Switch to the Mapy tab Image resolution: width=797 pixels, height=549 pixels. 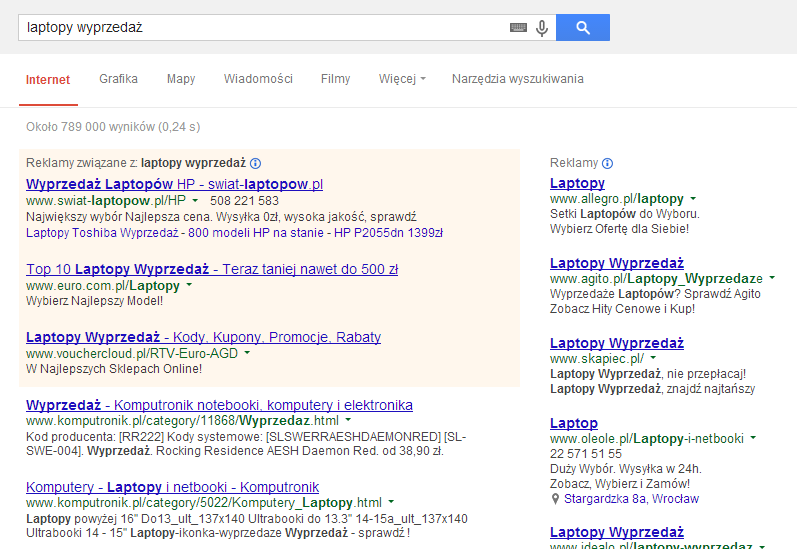pyautogui.click(x=181, y=79)
